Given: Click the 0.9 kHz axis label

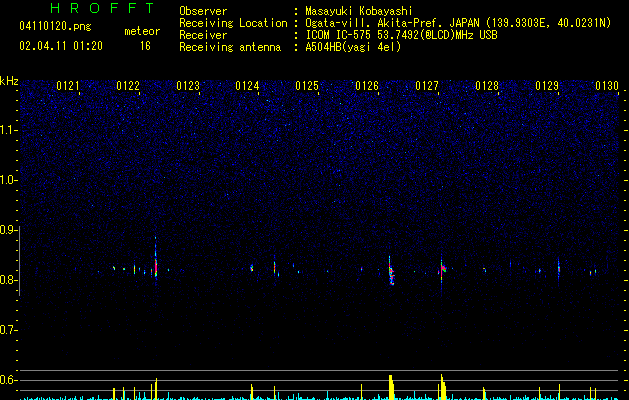Looking at the screenshot, I should pyautogui.click(x=8, y=230).
